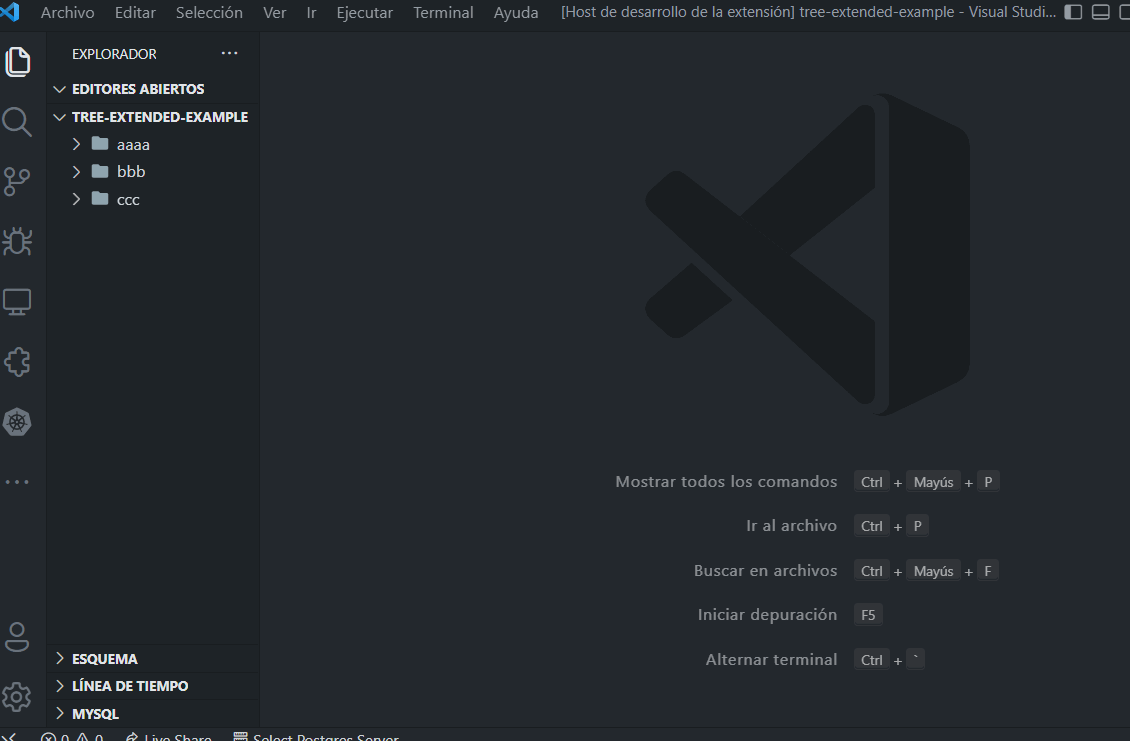
Task: Open the Terminal menu
Action: point(443,12)
